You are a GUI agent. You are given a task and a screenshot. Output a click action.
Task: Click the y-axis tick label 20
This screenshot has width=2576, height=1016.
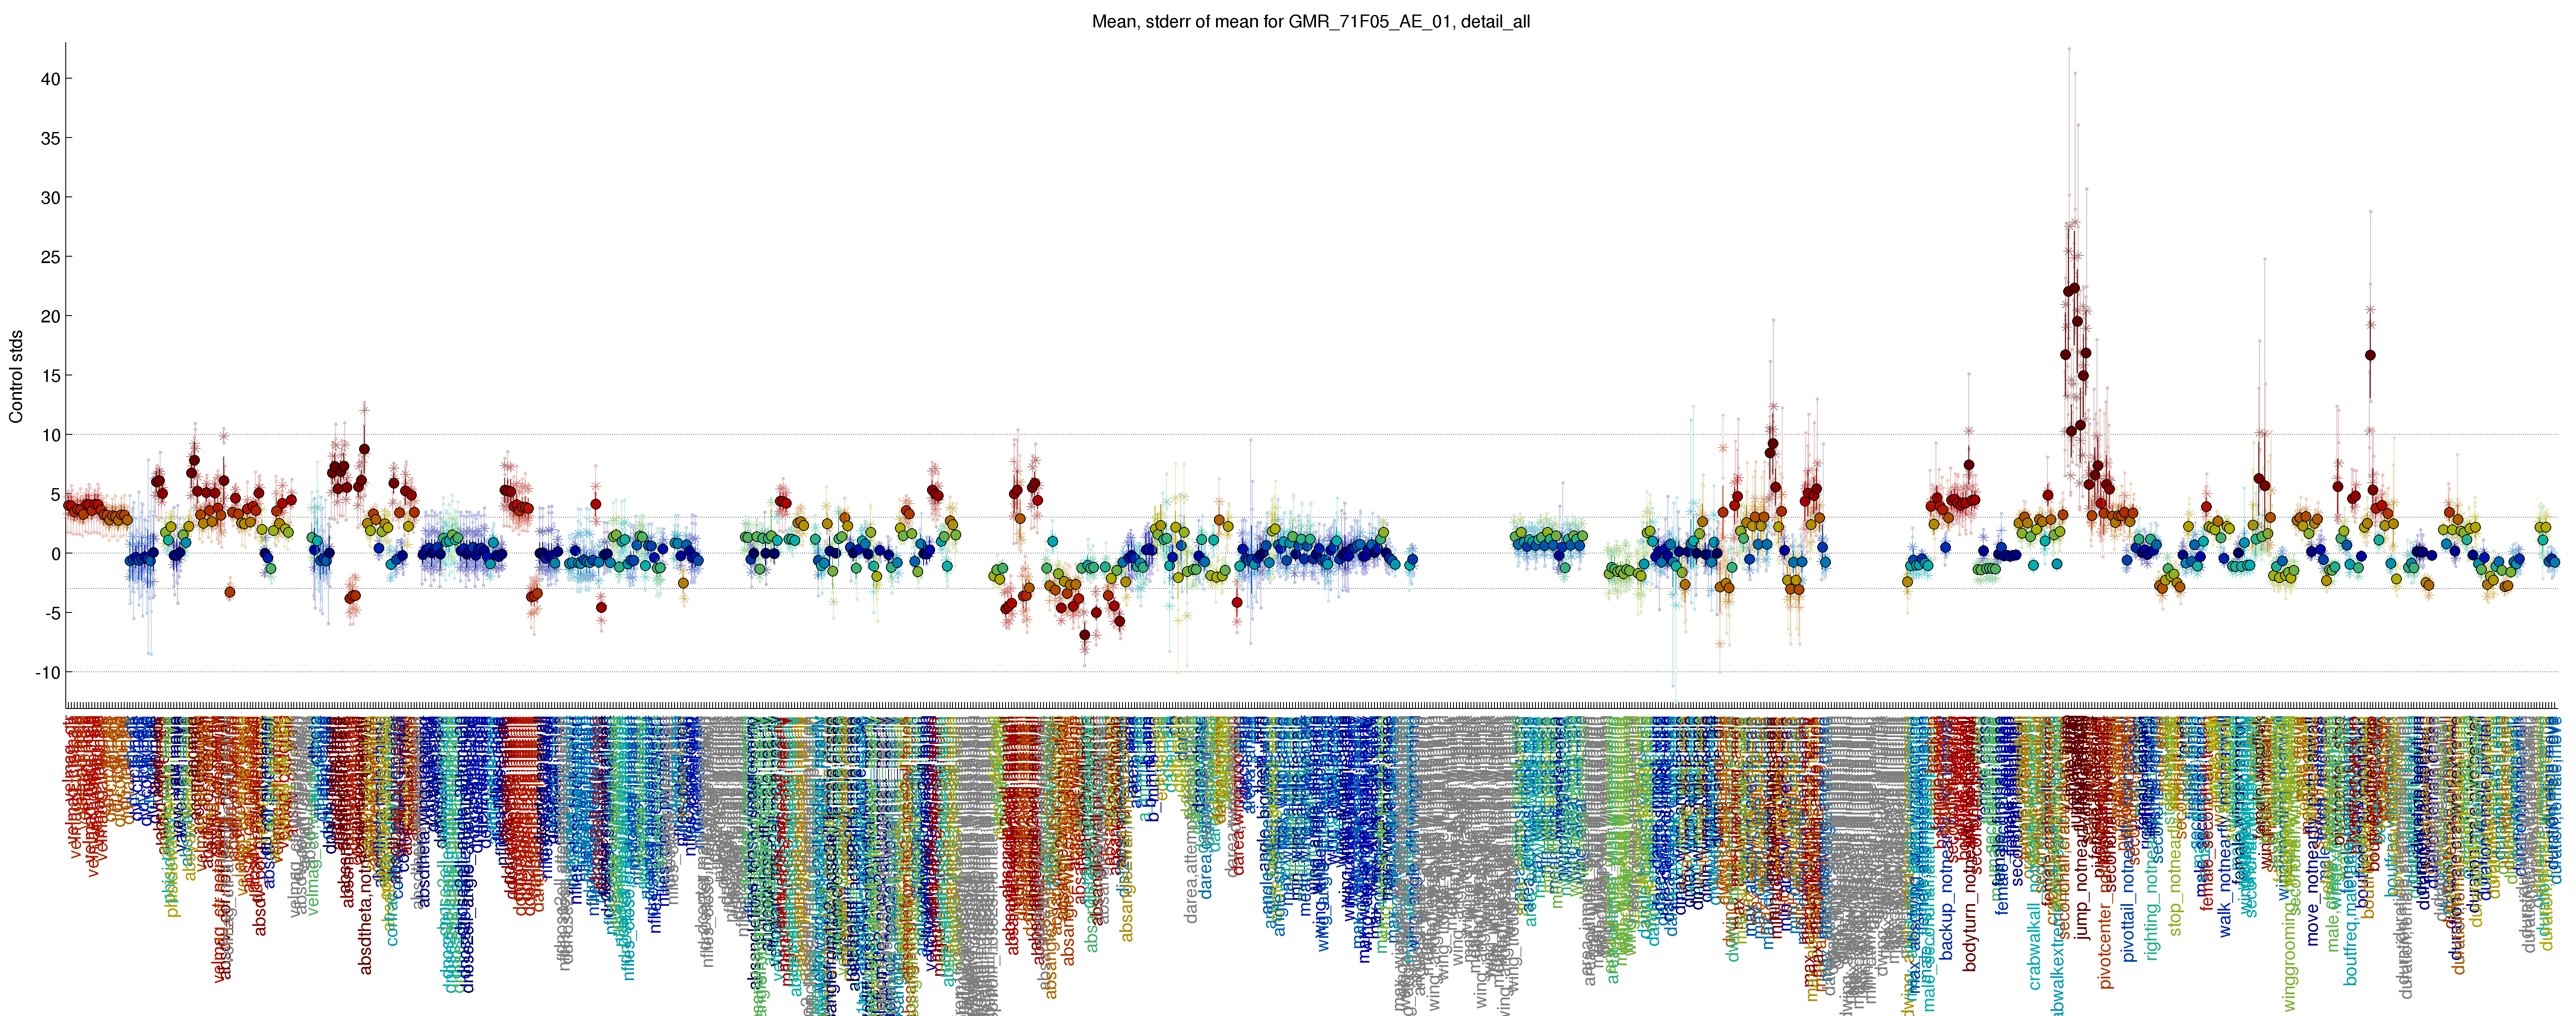pos(49,316)
